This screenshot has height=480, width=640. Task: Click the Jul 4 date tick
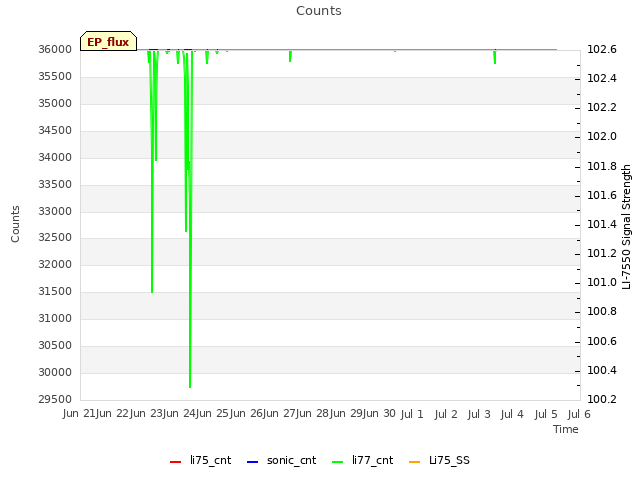pos(512,414)
